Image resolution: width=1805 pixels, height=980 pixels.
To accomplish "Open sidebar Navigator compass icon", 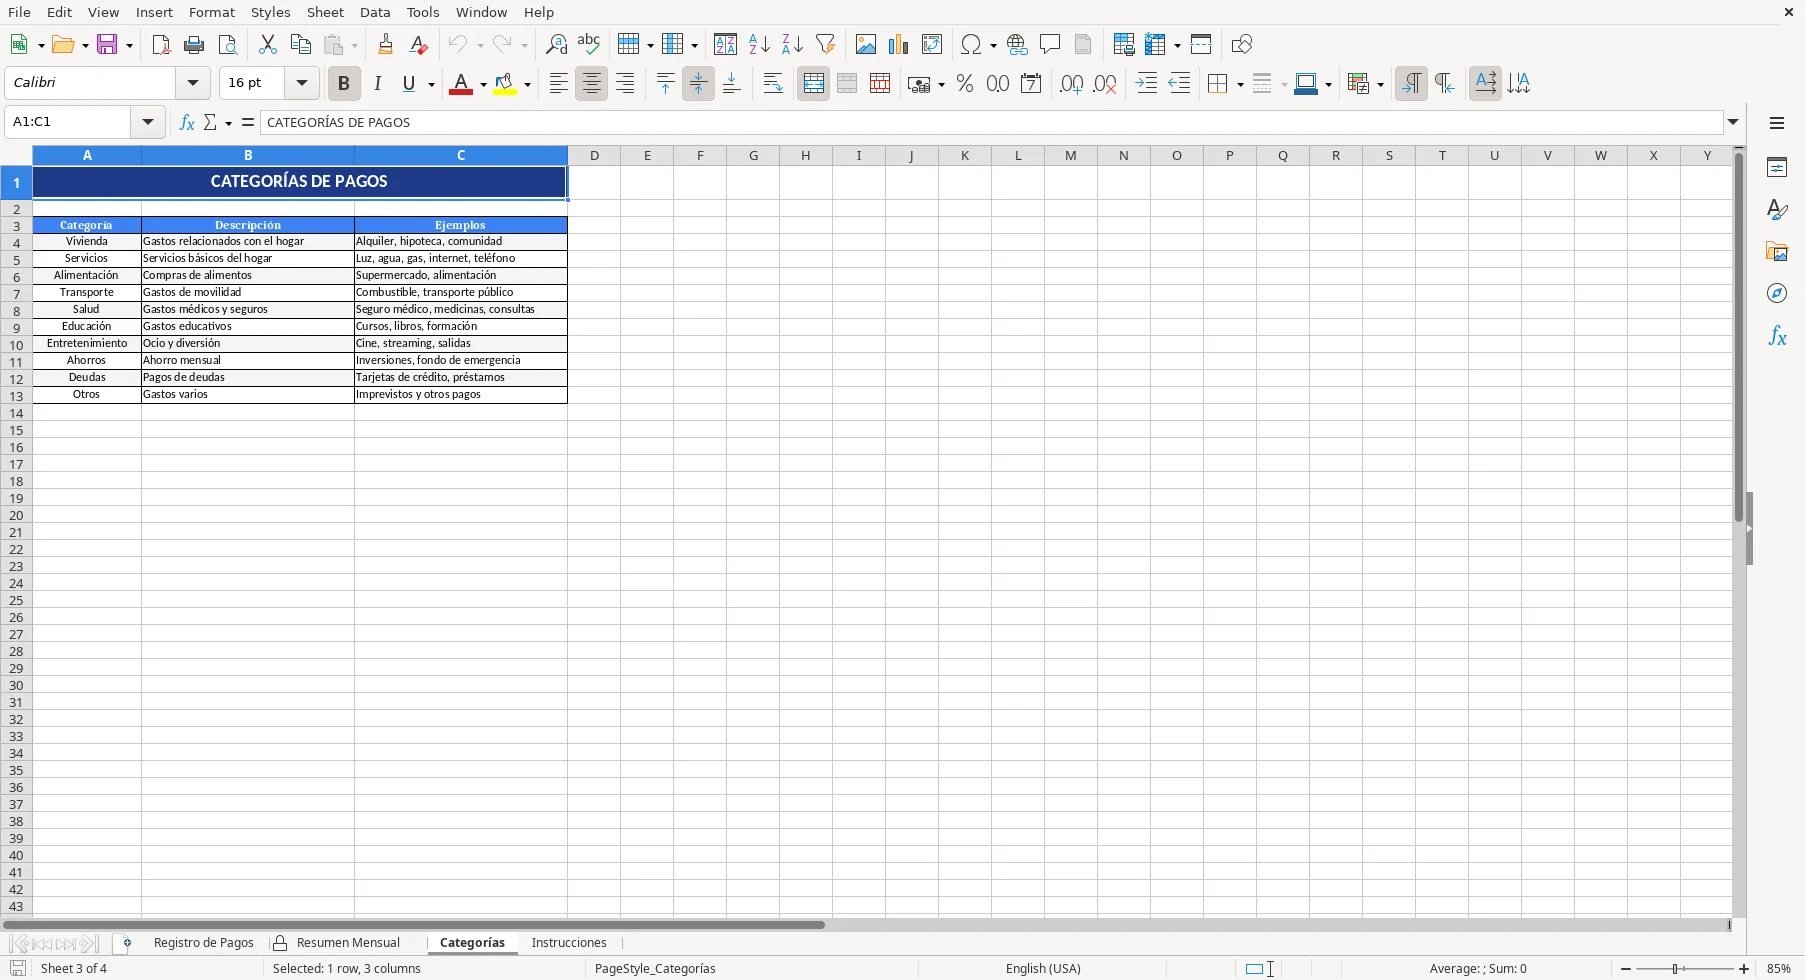I will [1777, 293].
